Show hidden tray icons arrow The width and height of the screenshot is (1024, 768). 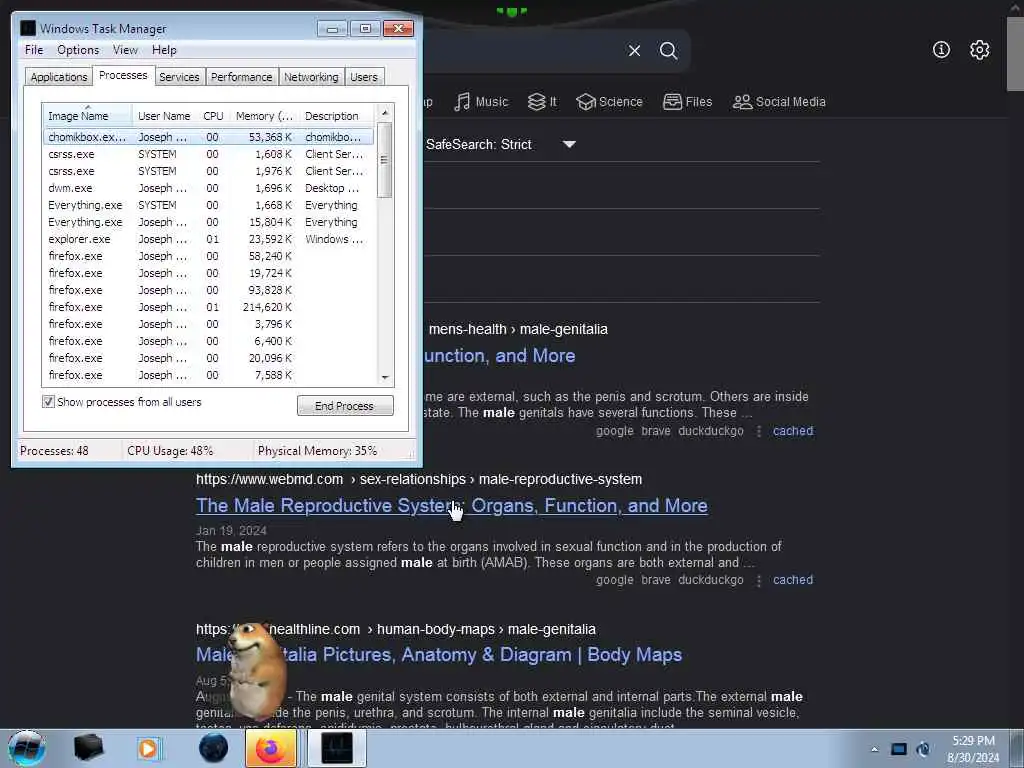point(874,749)
